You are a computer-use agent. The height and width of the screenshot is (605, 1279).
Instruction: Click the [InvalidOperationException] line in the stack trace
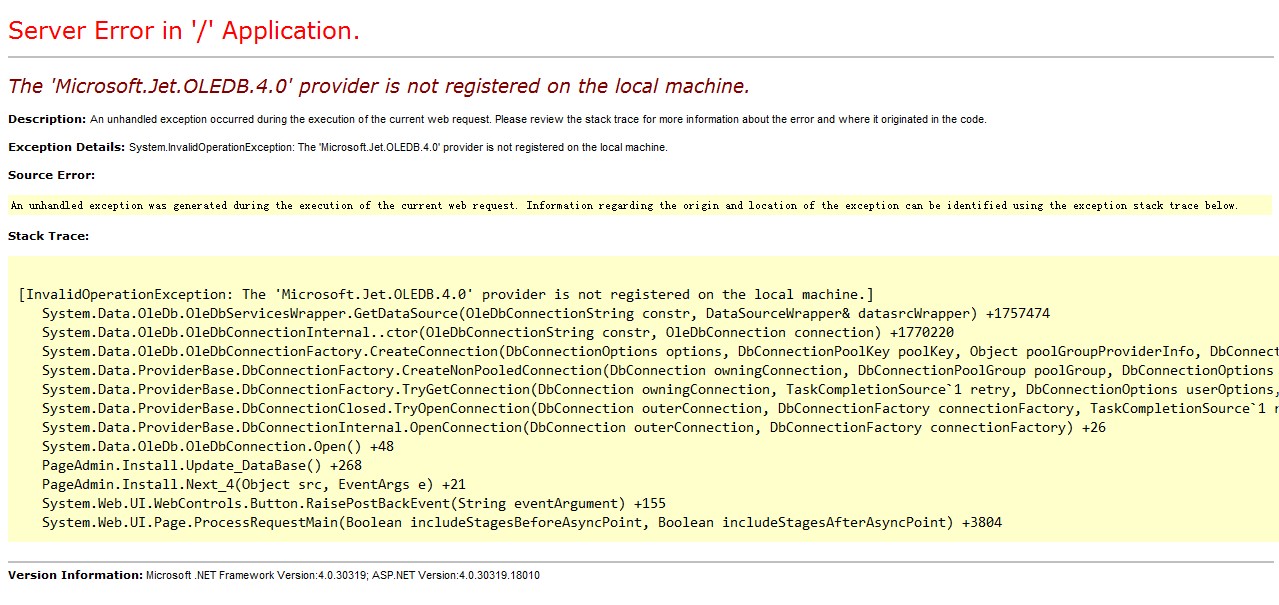(x=446, y=294)
